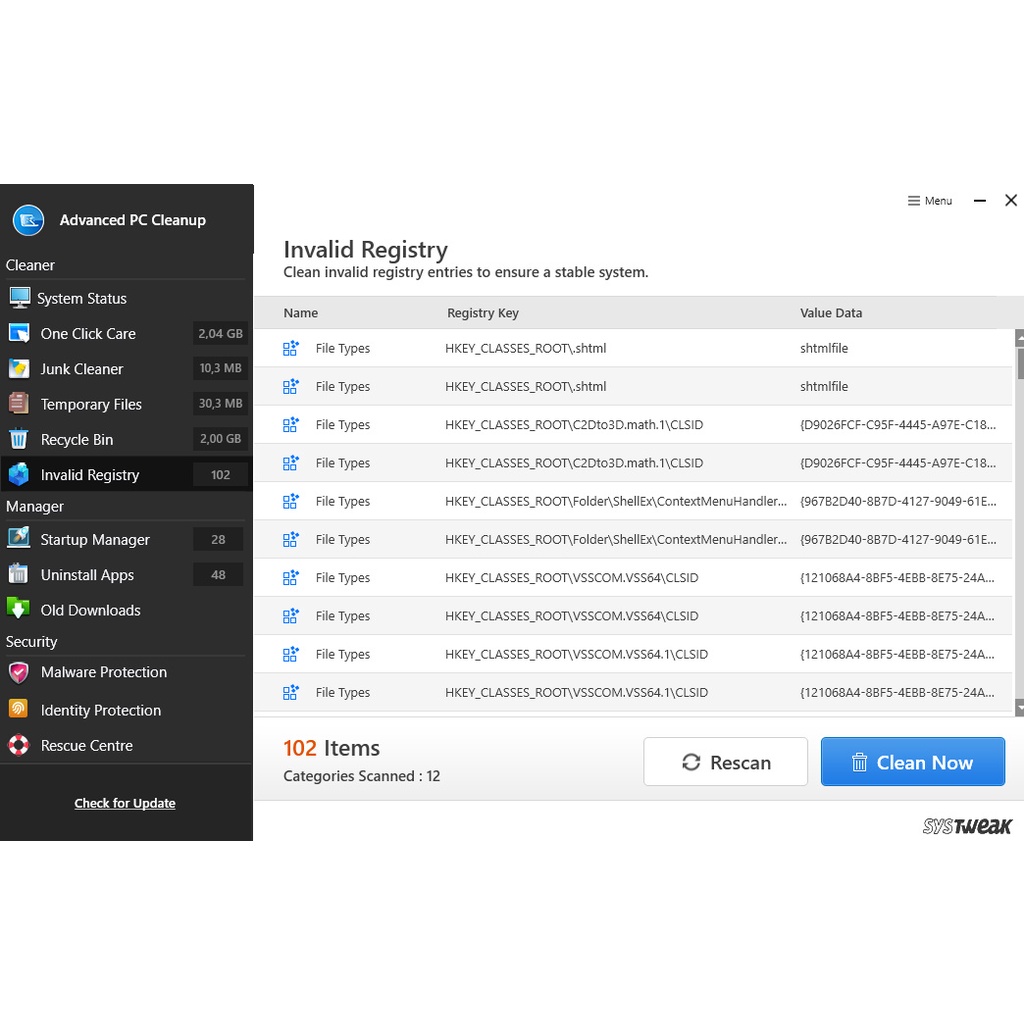Open the System Status monitor icon
1024x1024 pixels.
pyautogui.click(x=19, y=298)
